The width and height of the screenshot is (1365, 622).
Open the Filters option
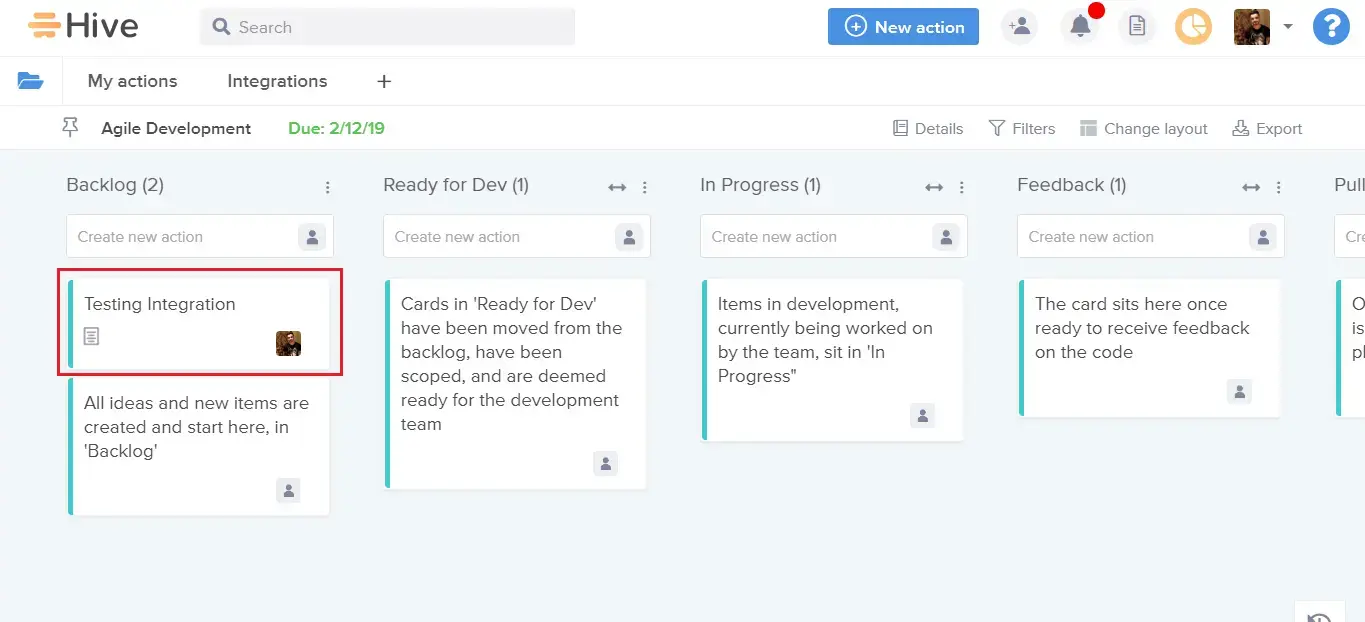point(1022,128)
